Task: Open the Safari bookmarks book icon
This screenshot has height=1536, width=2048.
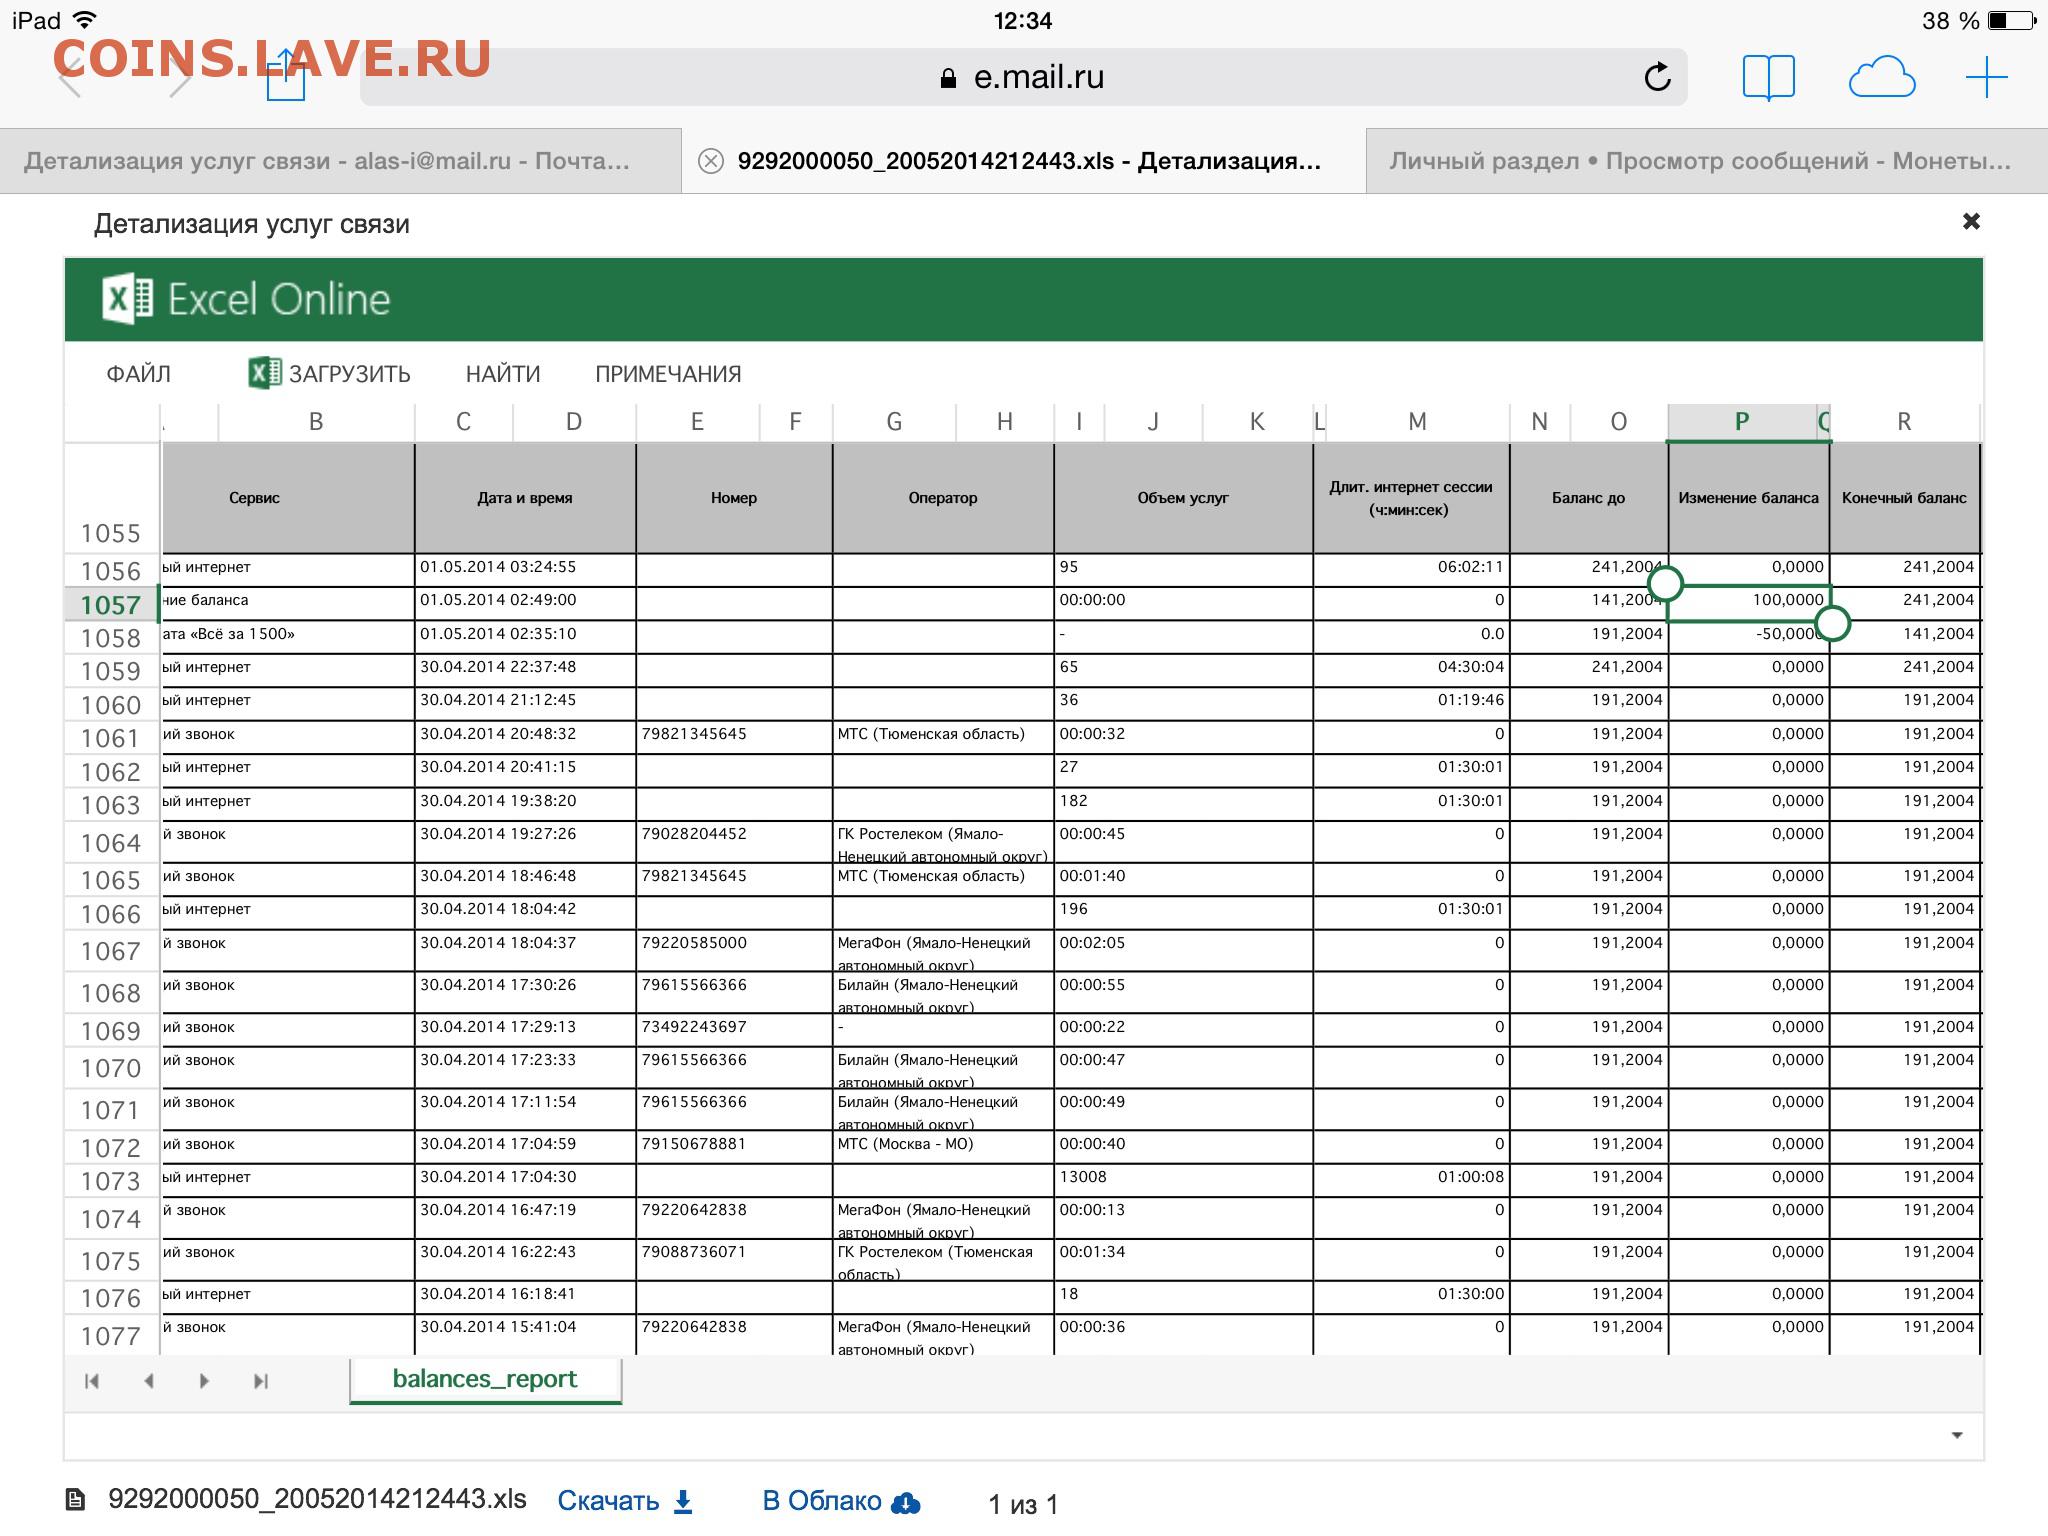Action: pos(1768,78)
